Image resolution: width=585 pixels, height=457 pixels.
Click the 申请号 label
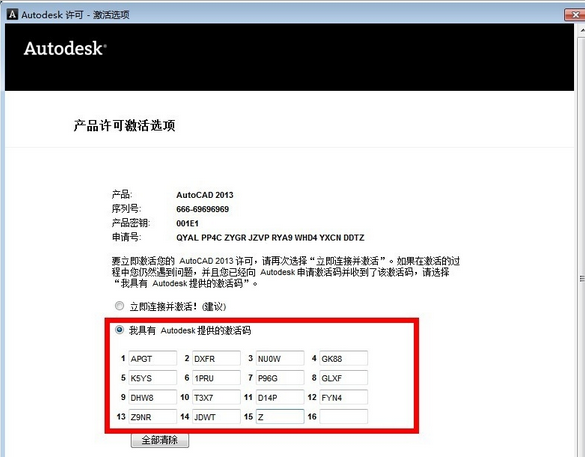(126, 237)
